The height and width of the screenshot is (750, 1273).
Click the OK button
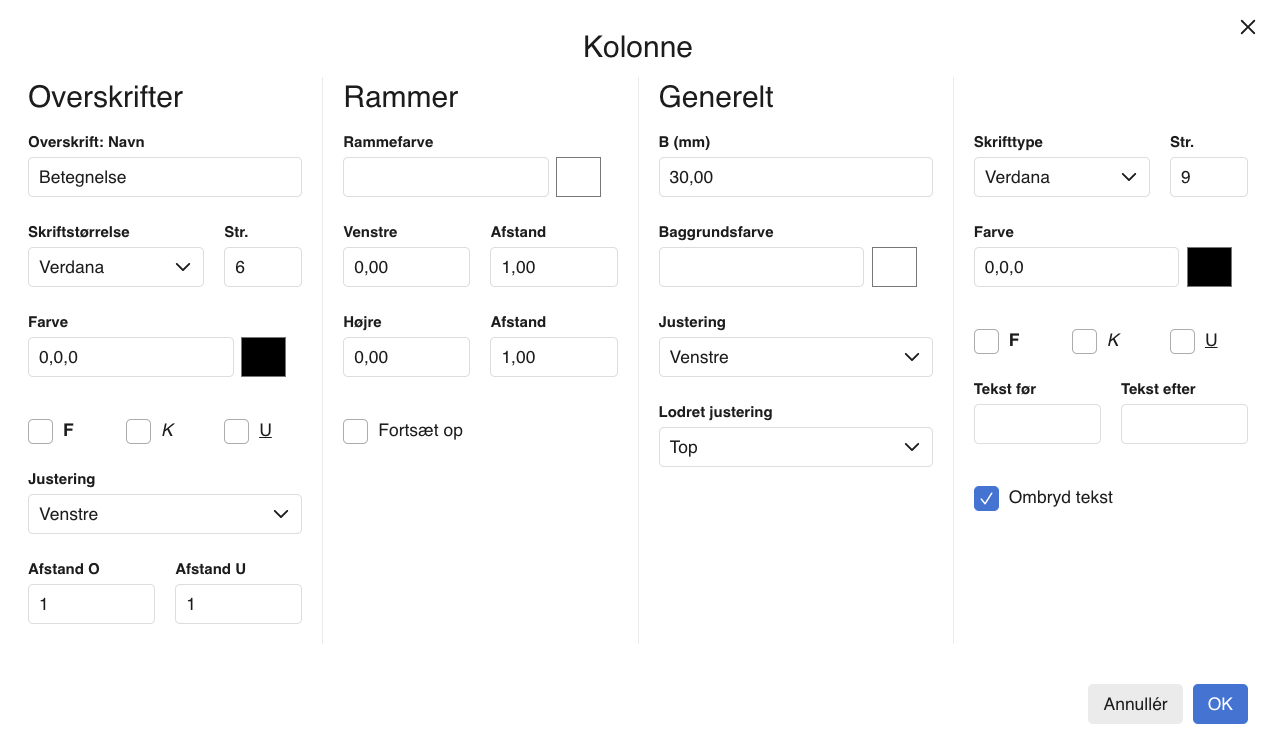coord(1220,704)
